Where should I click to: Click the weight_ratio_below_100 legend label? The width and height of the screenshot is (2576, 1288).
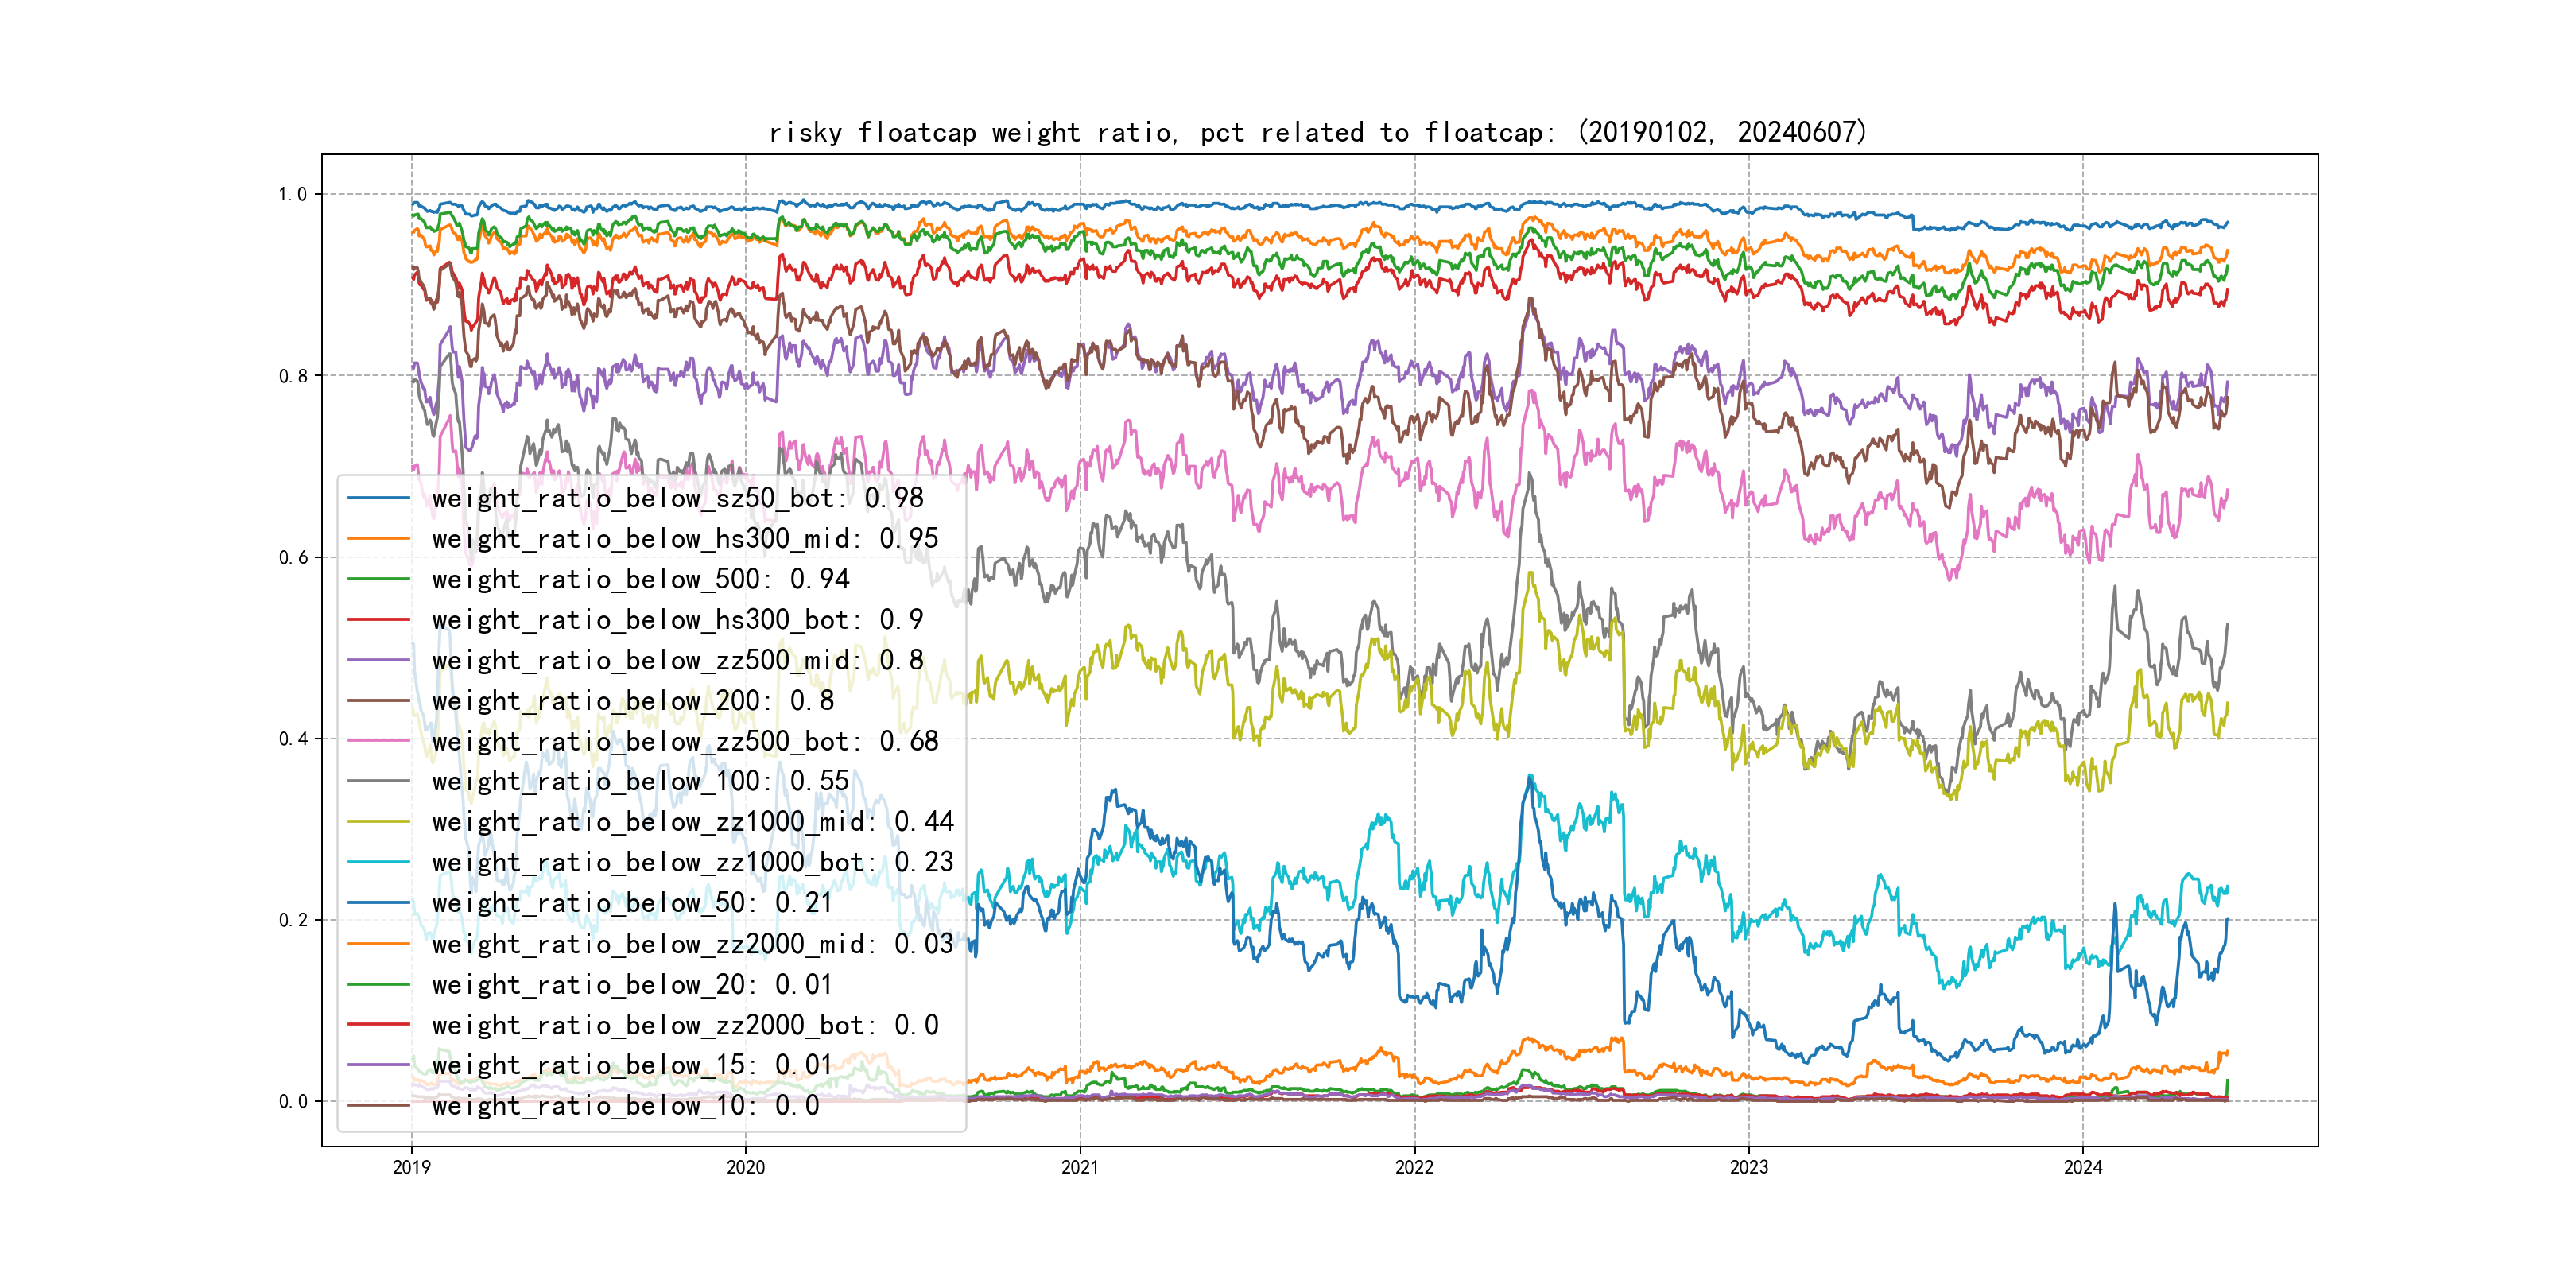pyautogui.click(x=640, y=781)
